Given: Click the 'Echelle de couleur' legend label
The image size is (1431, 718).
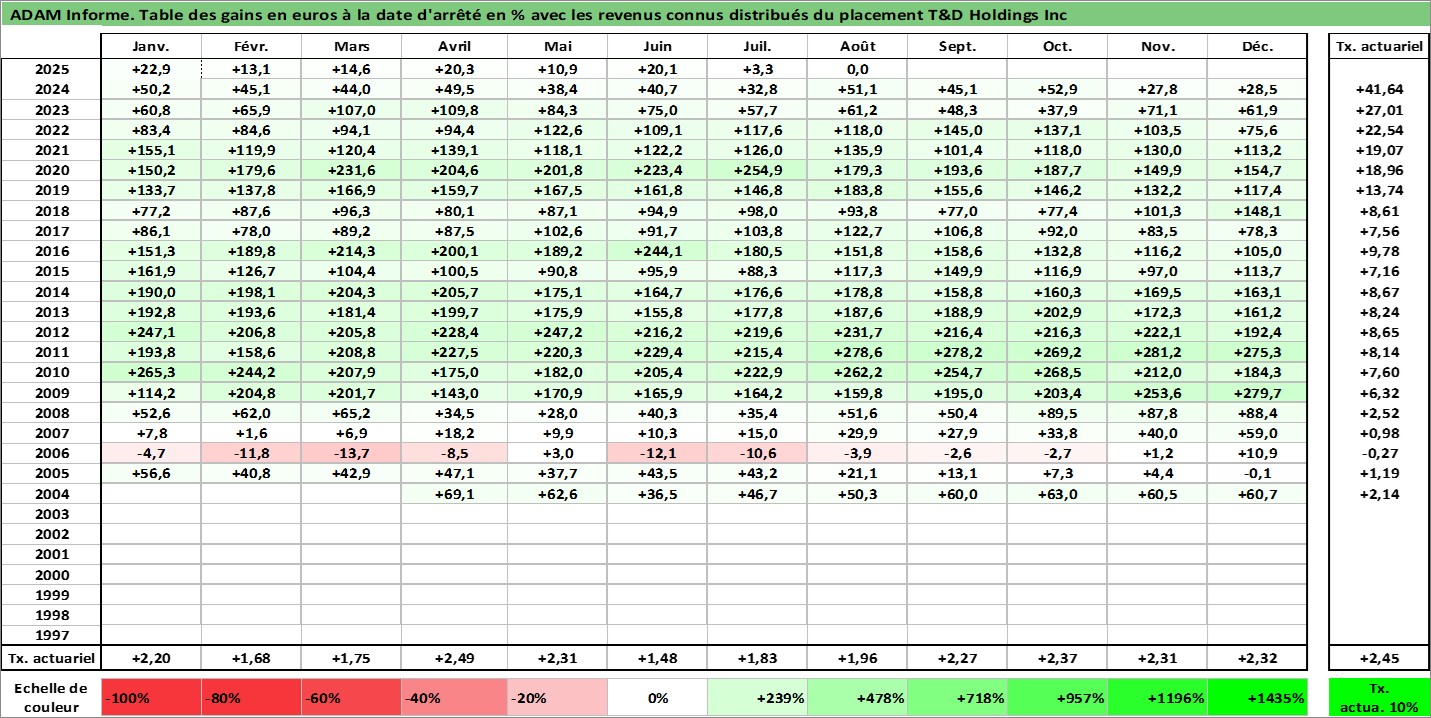Looking at the screenshot, I should (50, 698).
